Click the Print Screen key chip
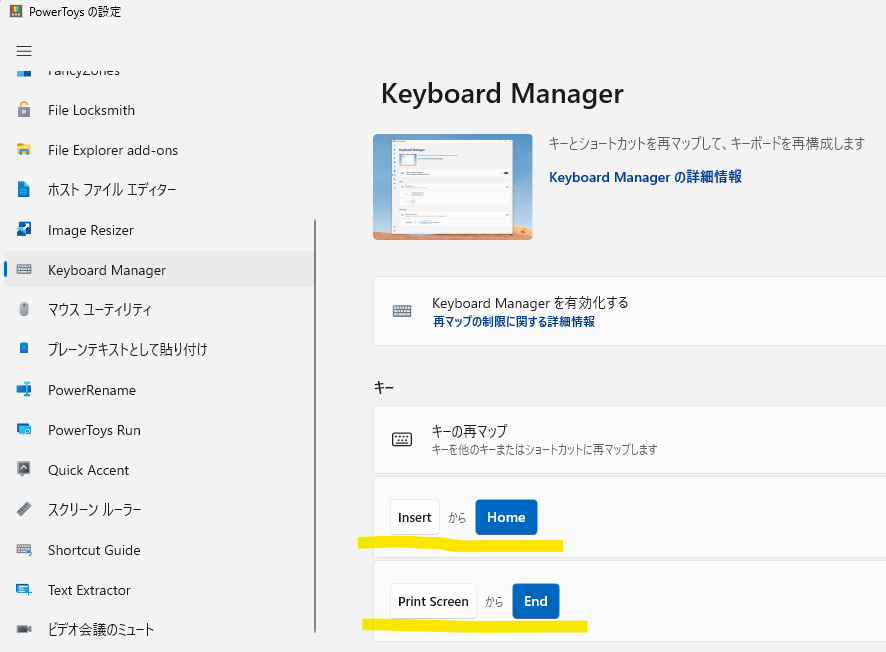 coord(433,601)
